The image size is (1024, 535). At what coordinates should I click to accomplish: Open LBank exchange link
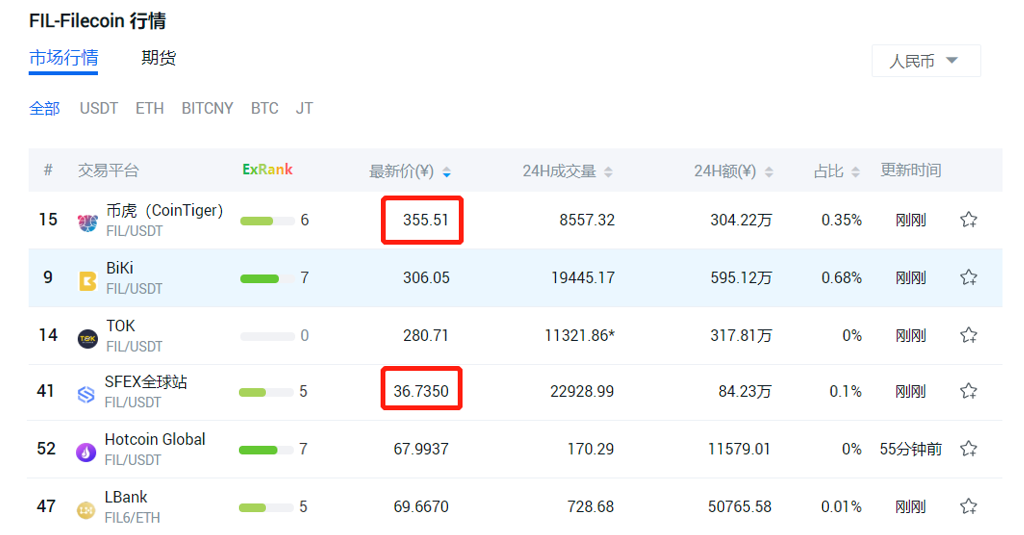(x=126, y=496)
